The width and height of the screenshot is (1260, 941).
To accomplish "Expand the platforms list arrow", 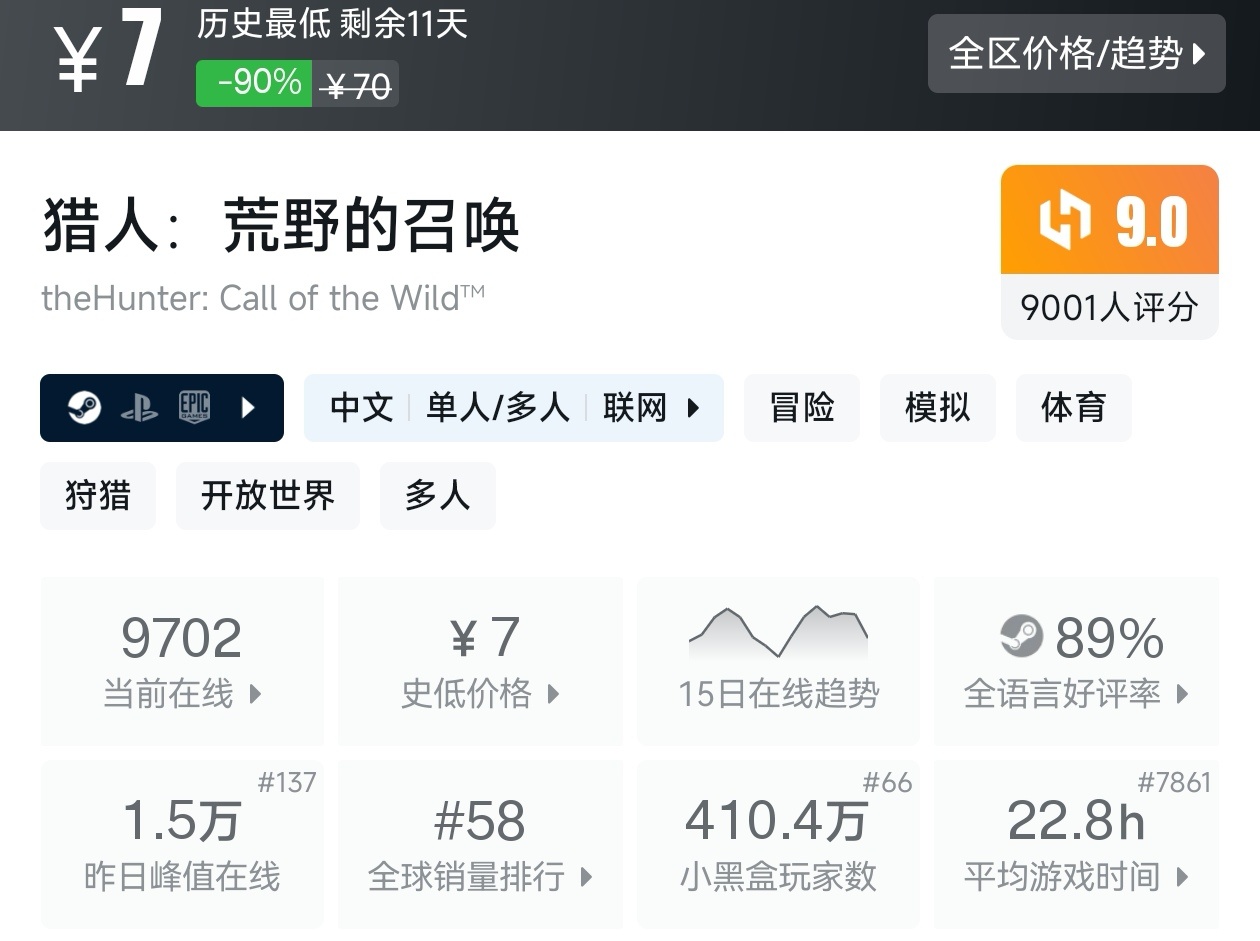I will pos(248,408).
